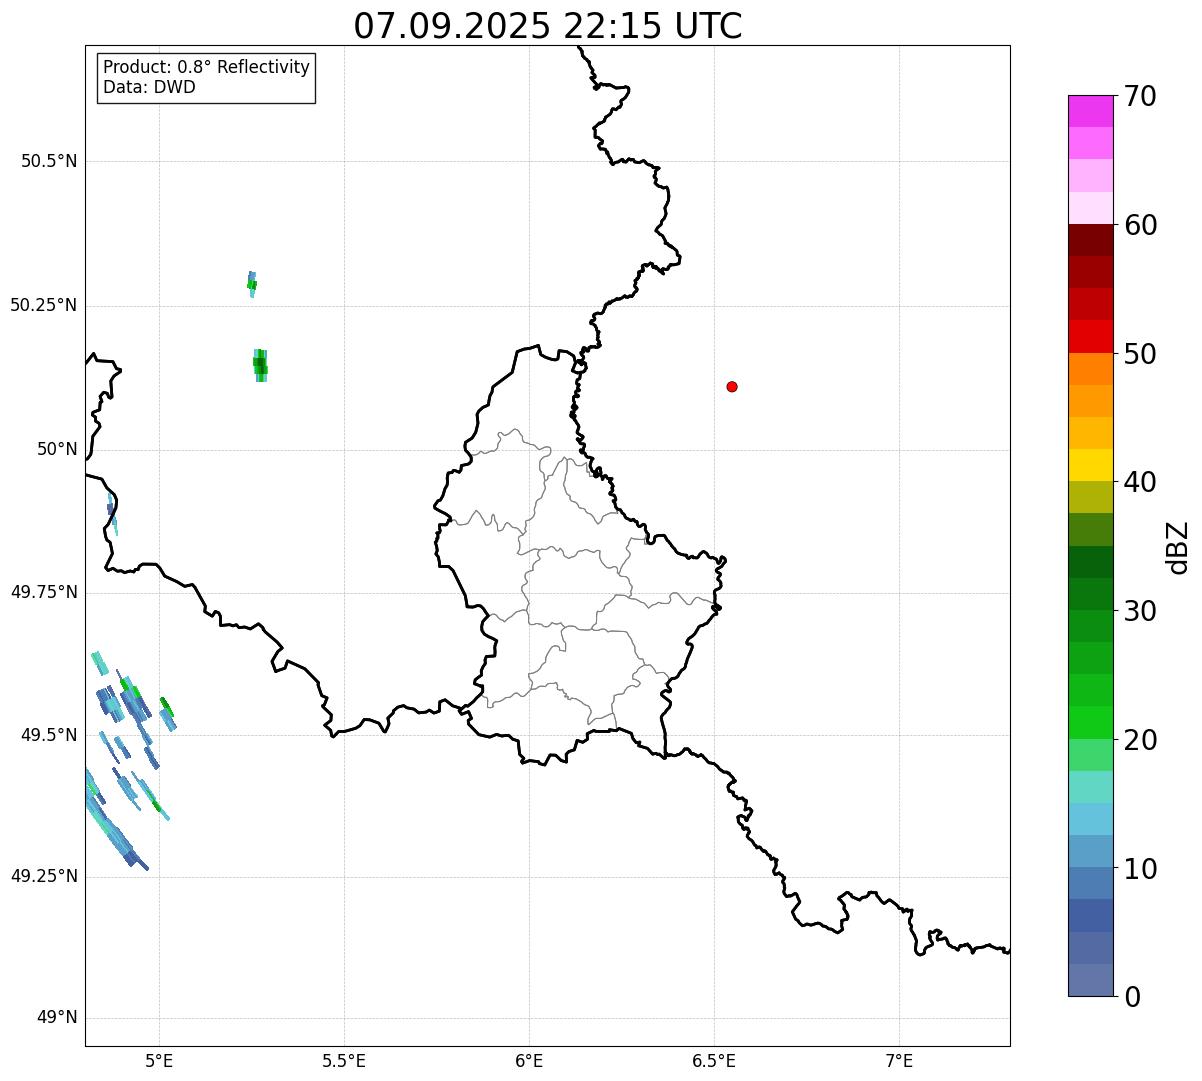Click the 49.75°N latitude label
This screenshot has height=1081, width=1202.
pyautogui.click(x=44, y=592)
